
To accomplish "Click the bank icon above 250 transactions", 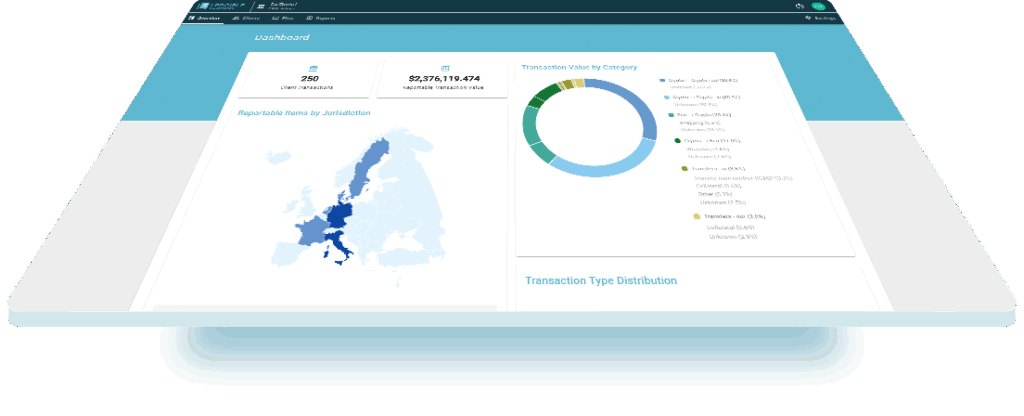I will (313, 68).
